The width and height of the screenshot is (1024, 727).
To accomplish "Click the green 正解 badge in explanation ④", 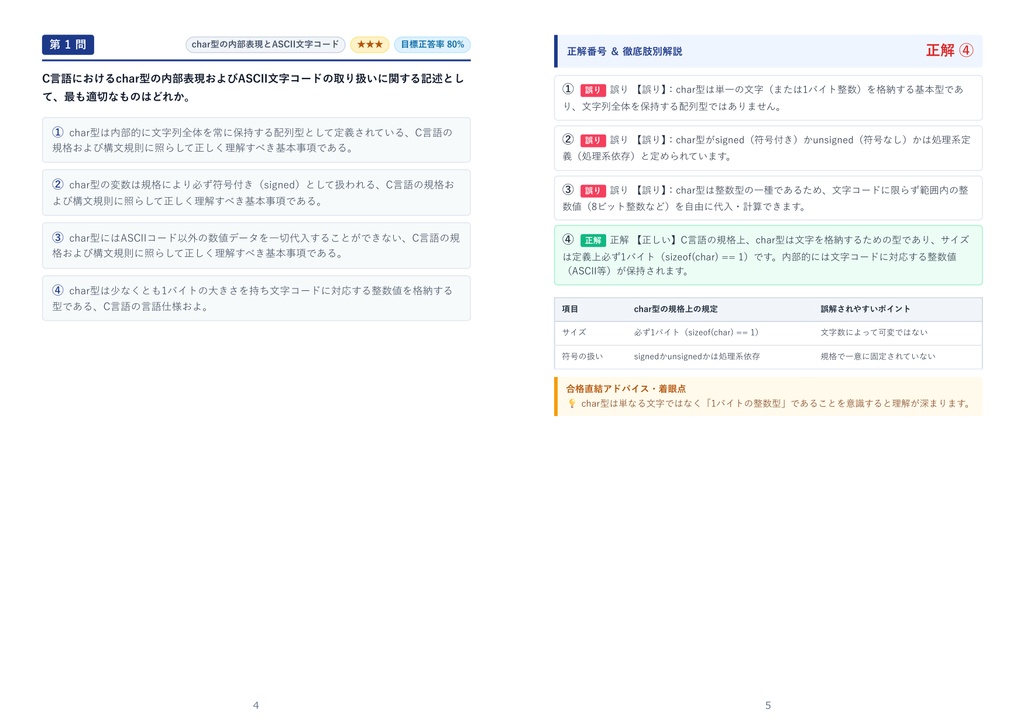I will 593,240.
